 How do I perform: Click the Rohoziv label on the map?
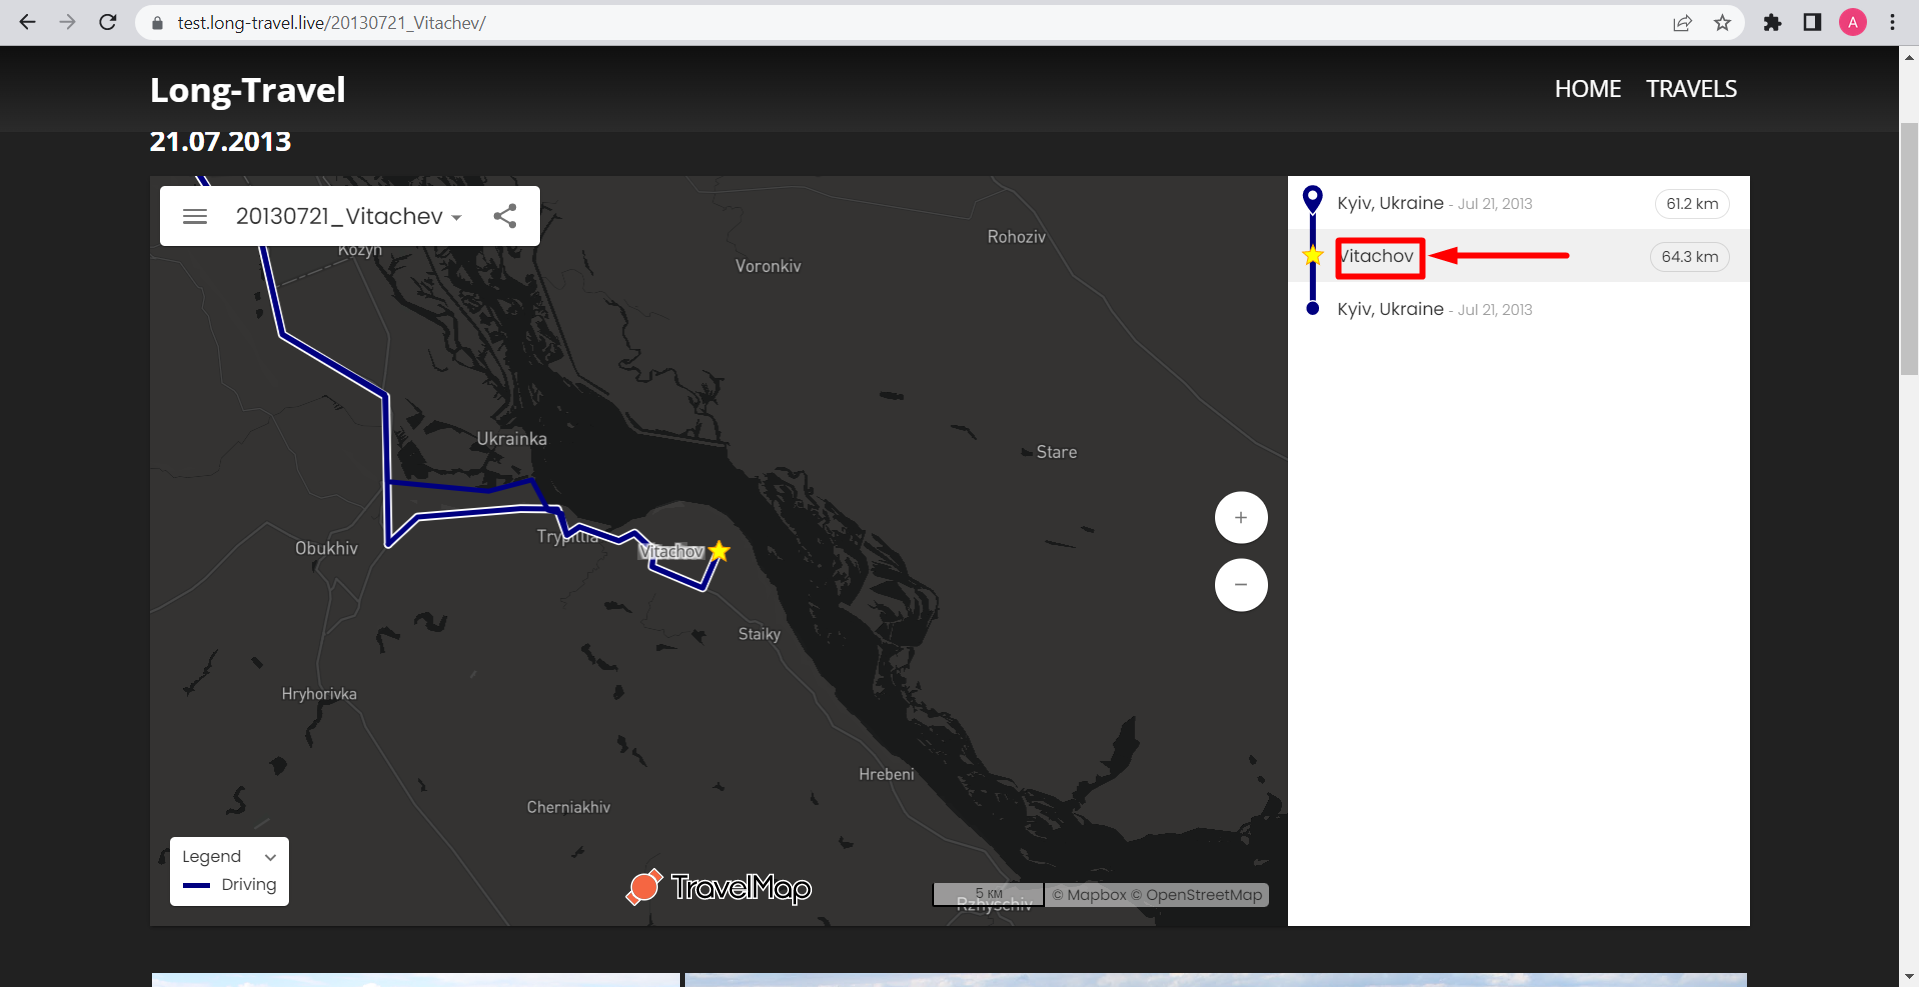point(1016,237)
